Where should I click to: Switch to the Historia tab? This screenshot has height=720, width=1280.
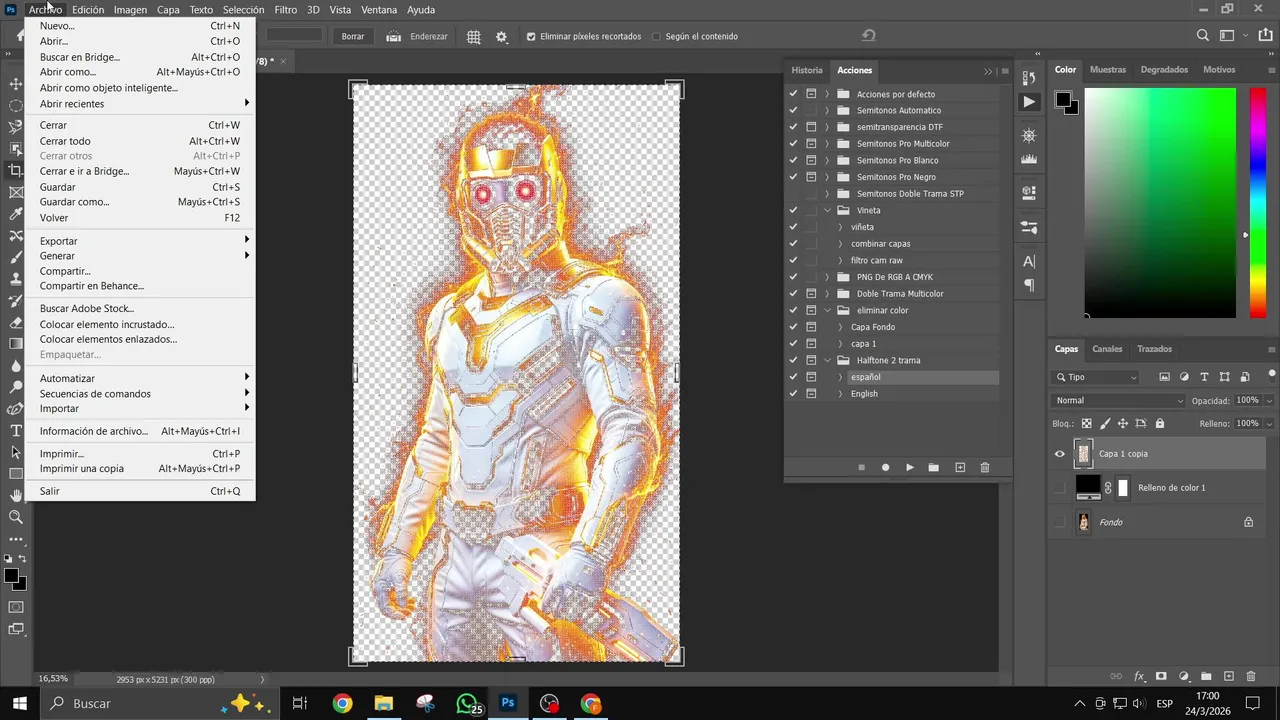click(x=807, y=70)
